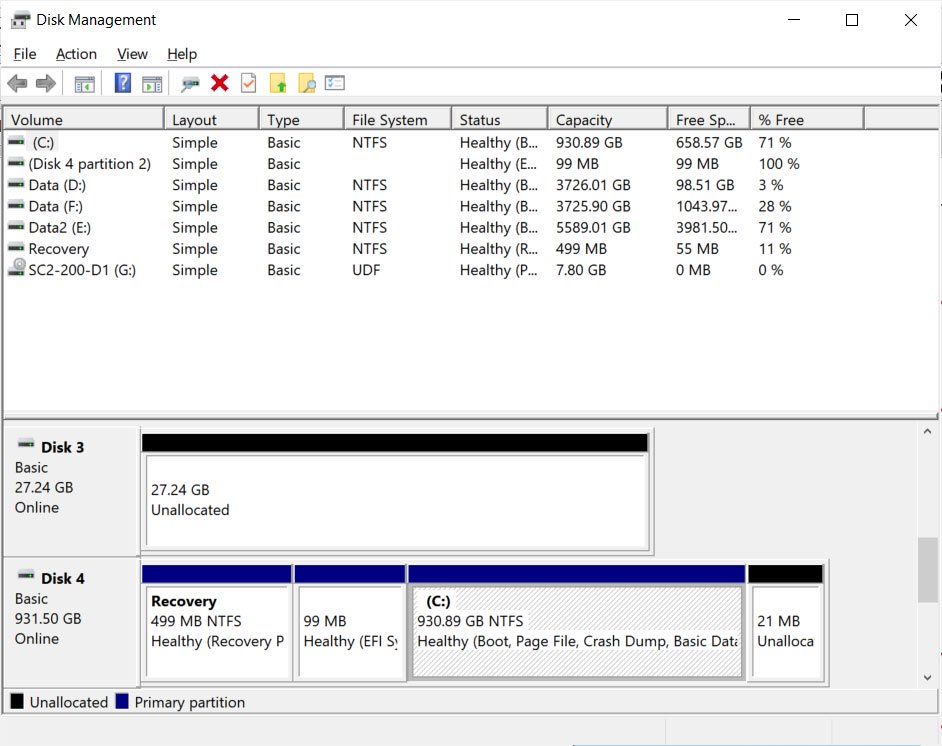The width and height of the screenshot is (942, 746).
Task: Click the checkmark document icon on the toolbar
Action: [x=247, y=82]
